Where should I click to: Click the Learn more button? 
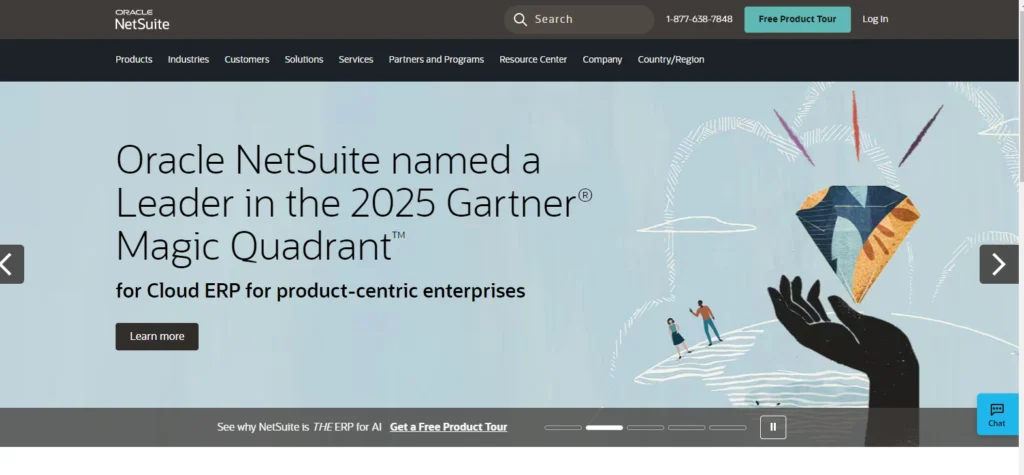[157, 336]
